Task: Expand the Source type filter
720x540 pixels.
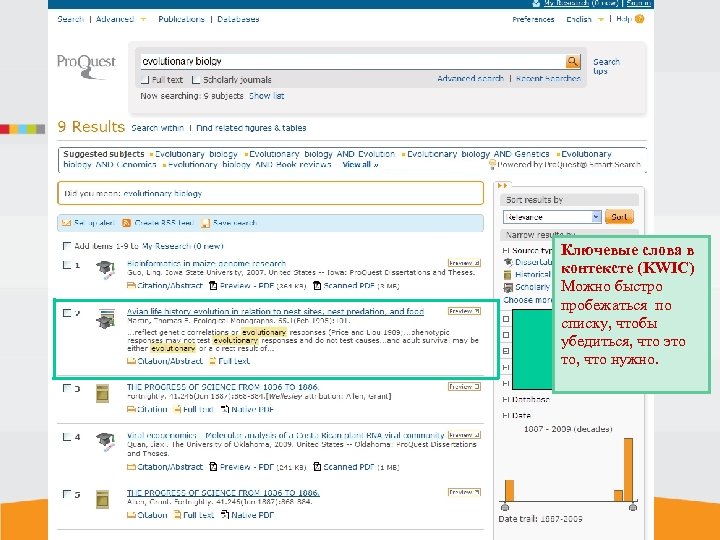Action: coord(506,251)
